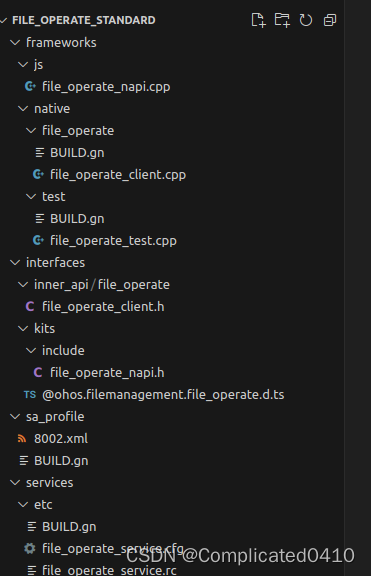The width and height of the screenshot is (371, 576).
Task: Open BUILD.gn inside the file_operate folder
Action: 77,152
